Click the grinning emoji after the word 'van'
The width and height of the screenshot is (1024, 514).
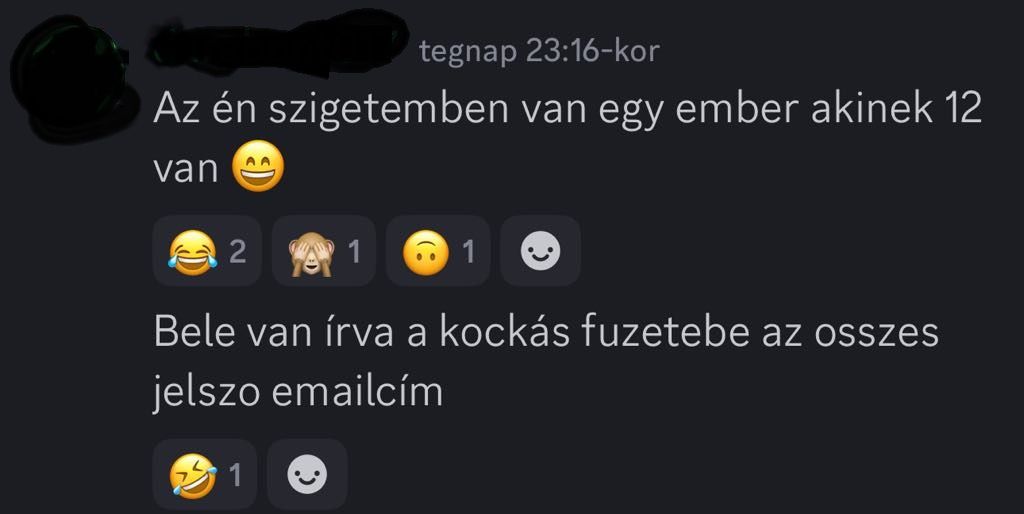pyautogui.click(x=259, y=166)
